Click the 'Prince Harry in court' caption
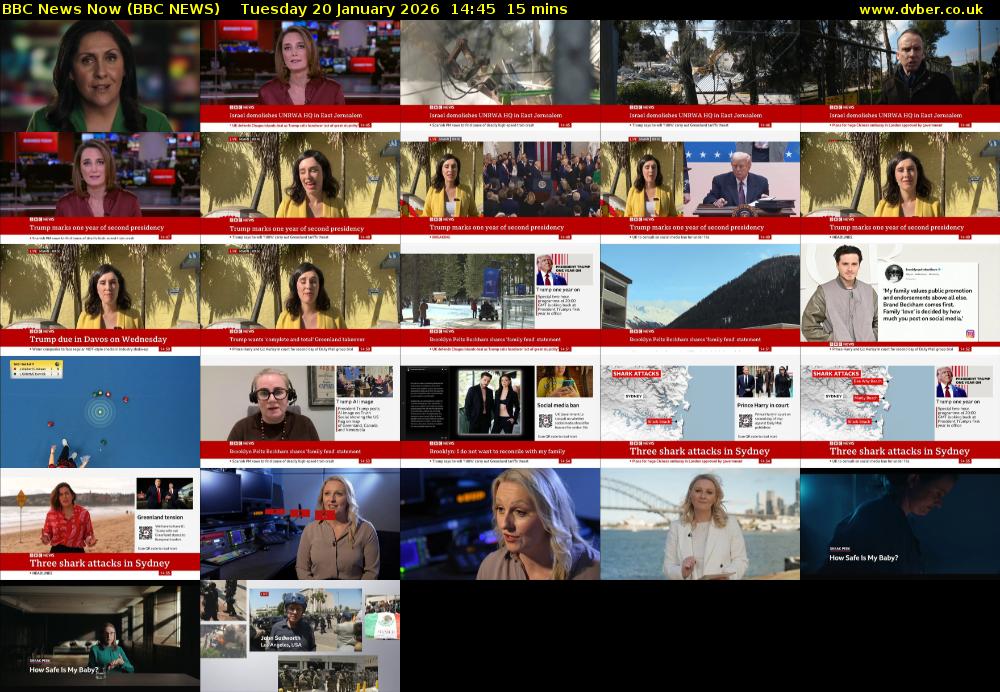The height and width of the screenshot is (692, 1000). tap(764, 405)
